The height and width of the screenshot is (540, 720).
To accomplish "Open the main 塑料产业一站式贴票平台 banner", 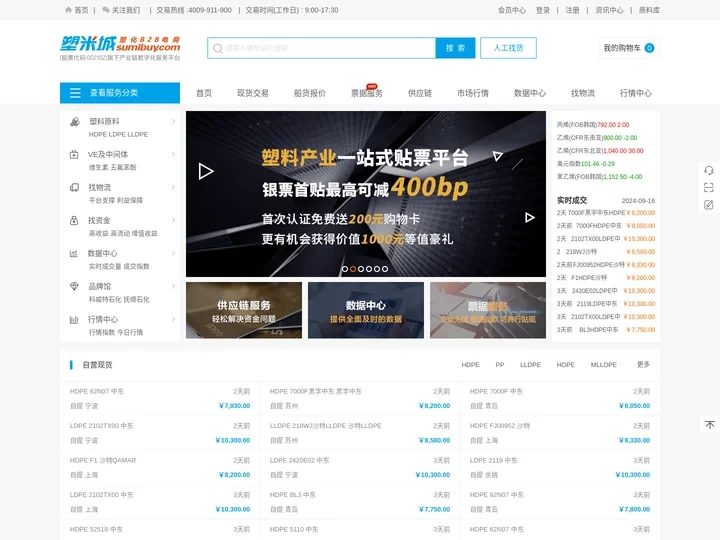I will click(x=366, y=194).
